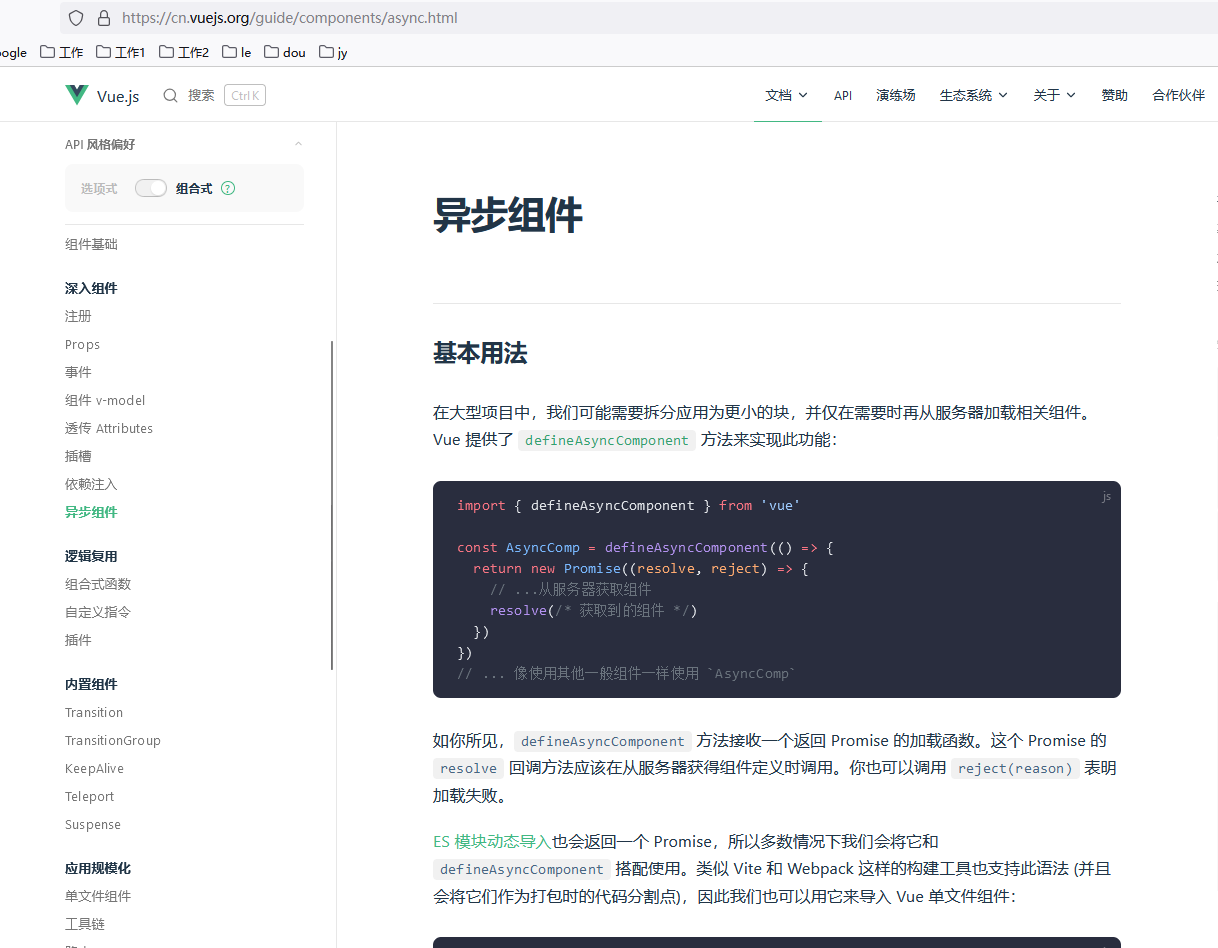Open KeepAlive in sidebar
Image resolution: width=1218 pixels, height=948 pixels.
pyautogui.click(x=94, y=768)
